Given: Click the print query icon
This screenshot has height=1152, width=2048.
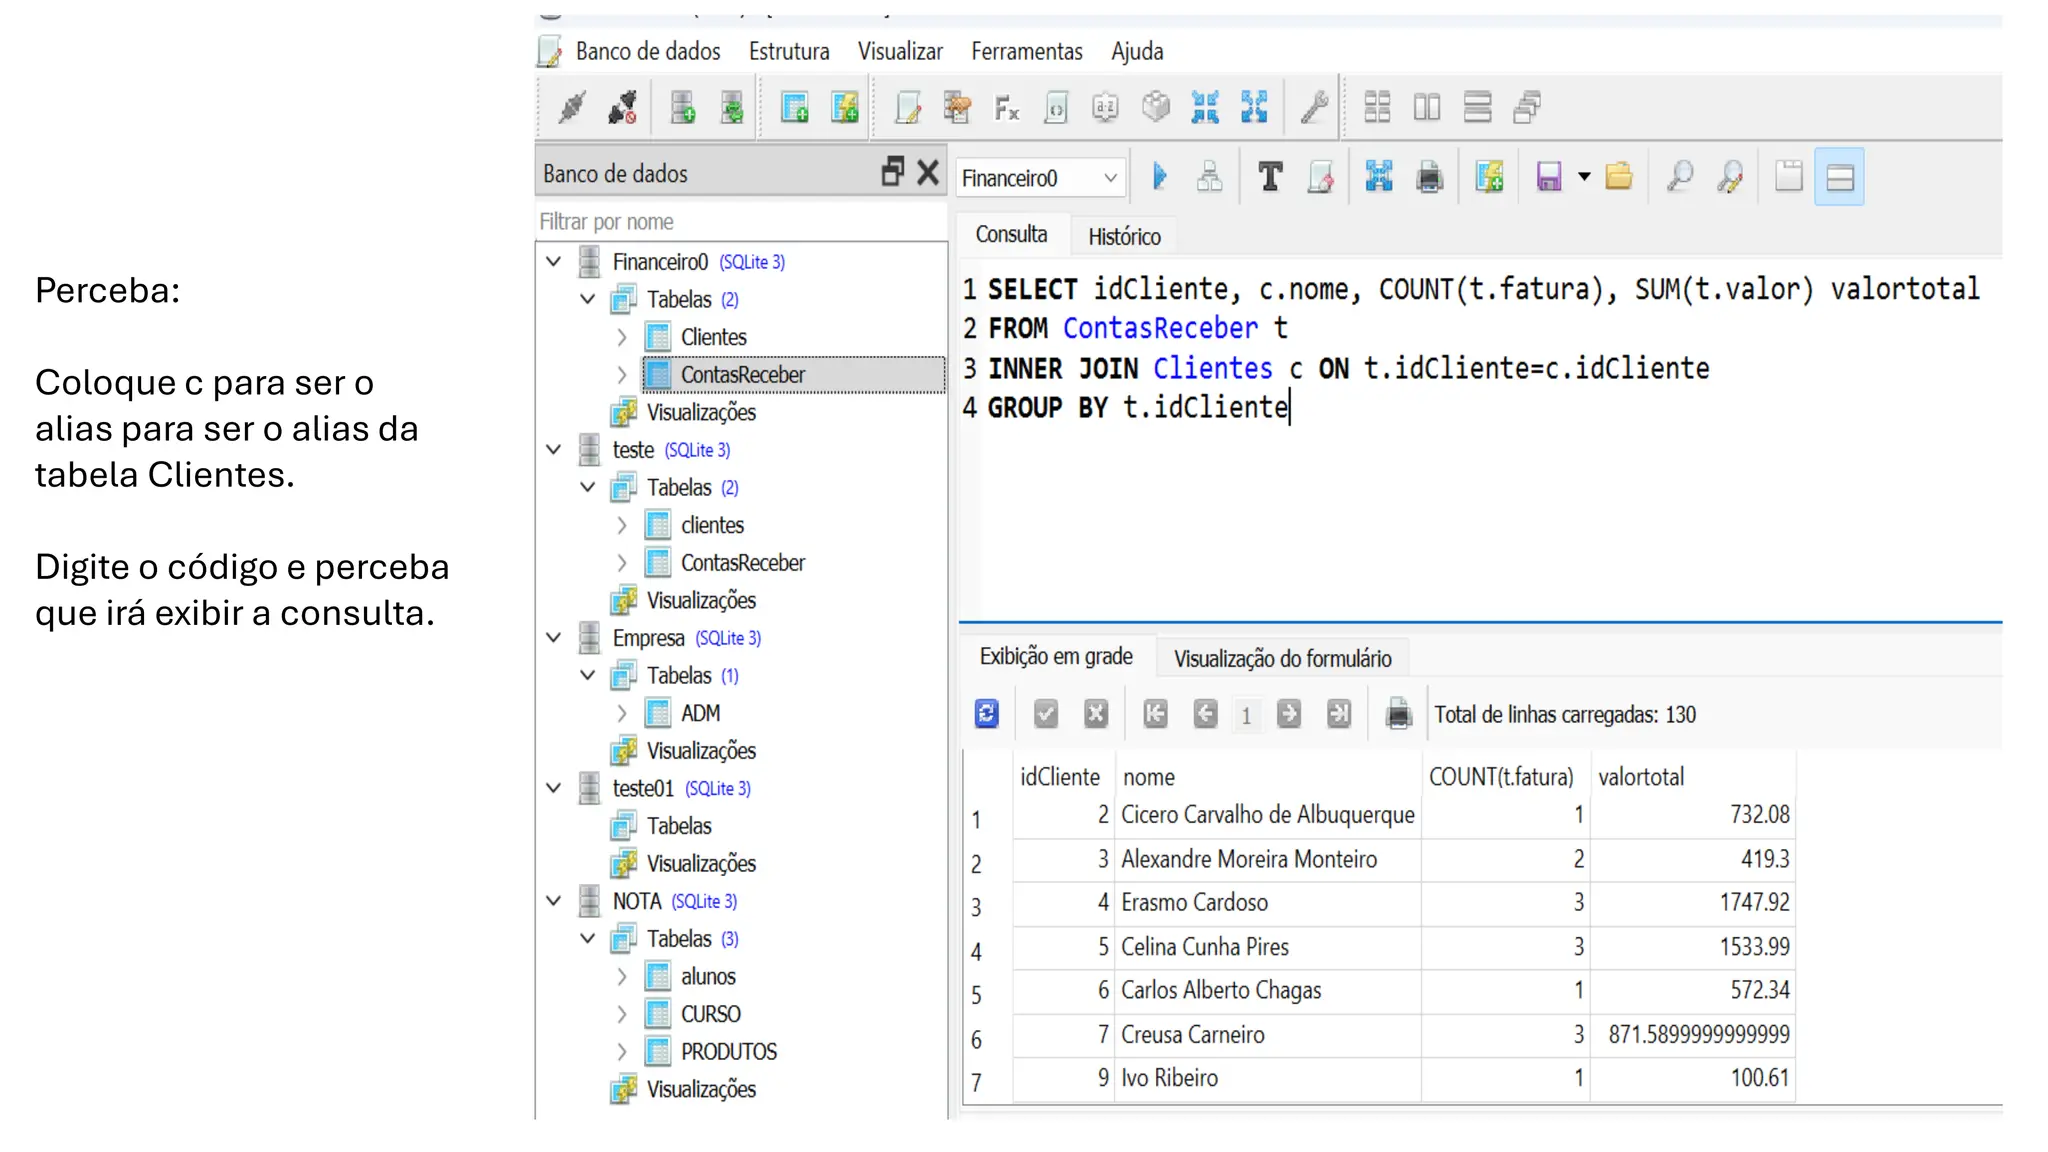Looking at the screenshot, I should (1429, 177).
